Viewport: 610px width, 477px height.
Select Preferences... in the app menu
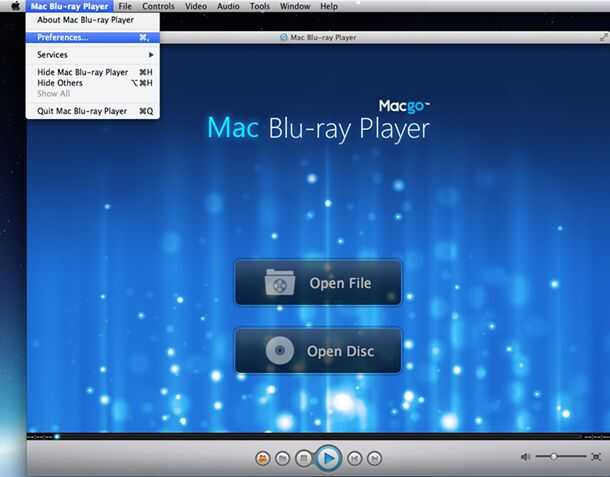click(93, 37)
